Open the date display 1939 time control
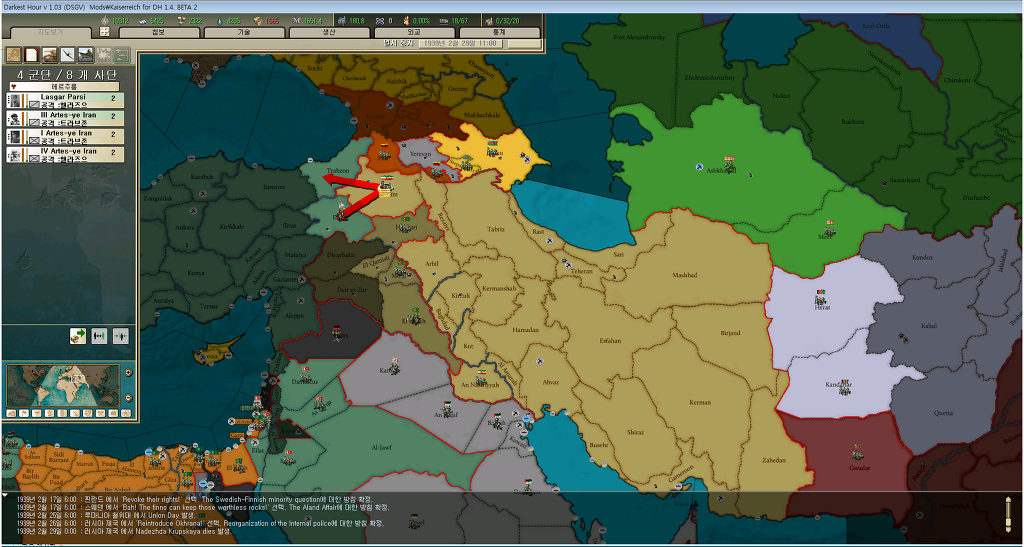Viewport: 1024px width, 547px height. point(460,43)
